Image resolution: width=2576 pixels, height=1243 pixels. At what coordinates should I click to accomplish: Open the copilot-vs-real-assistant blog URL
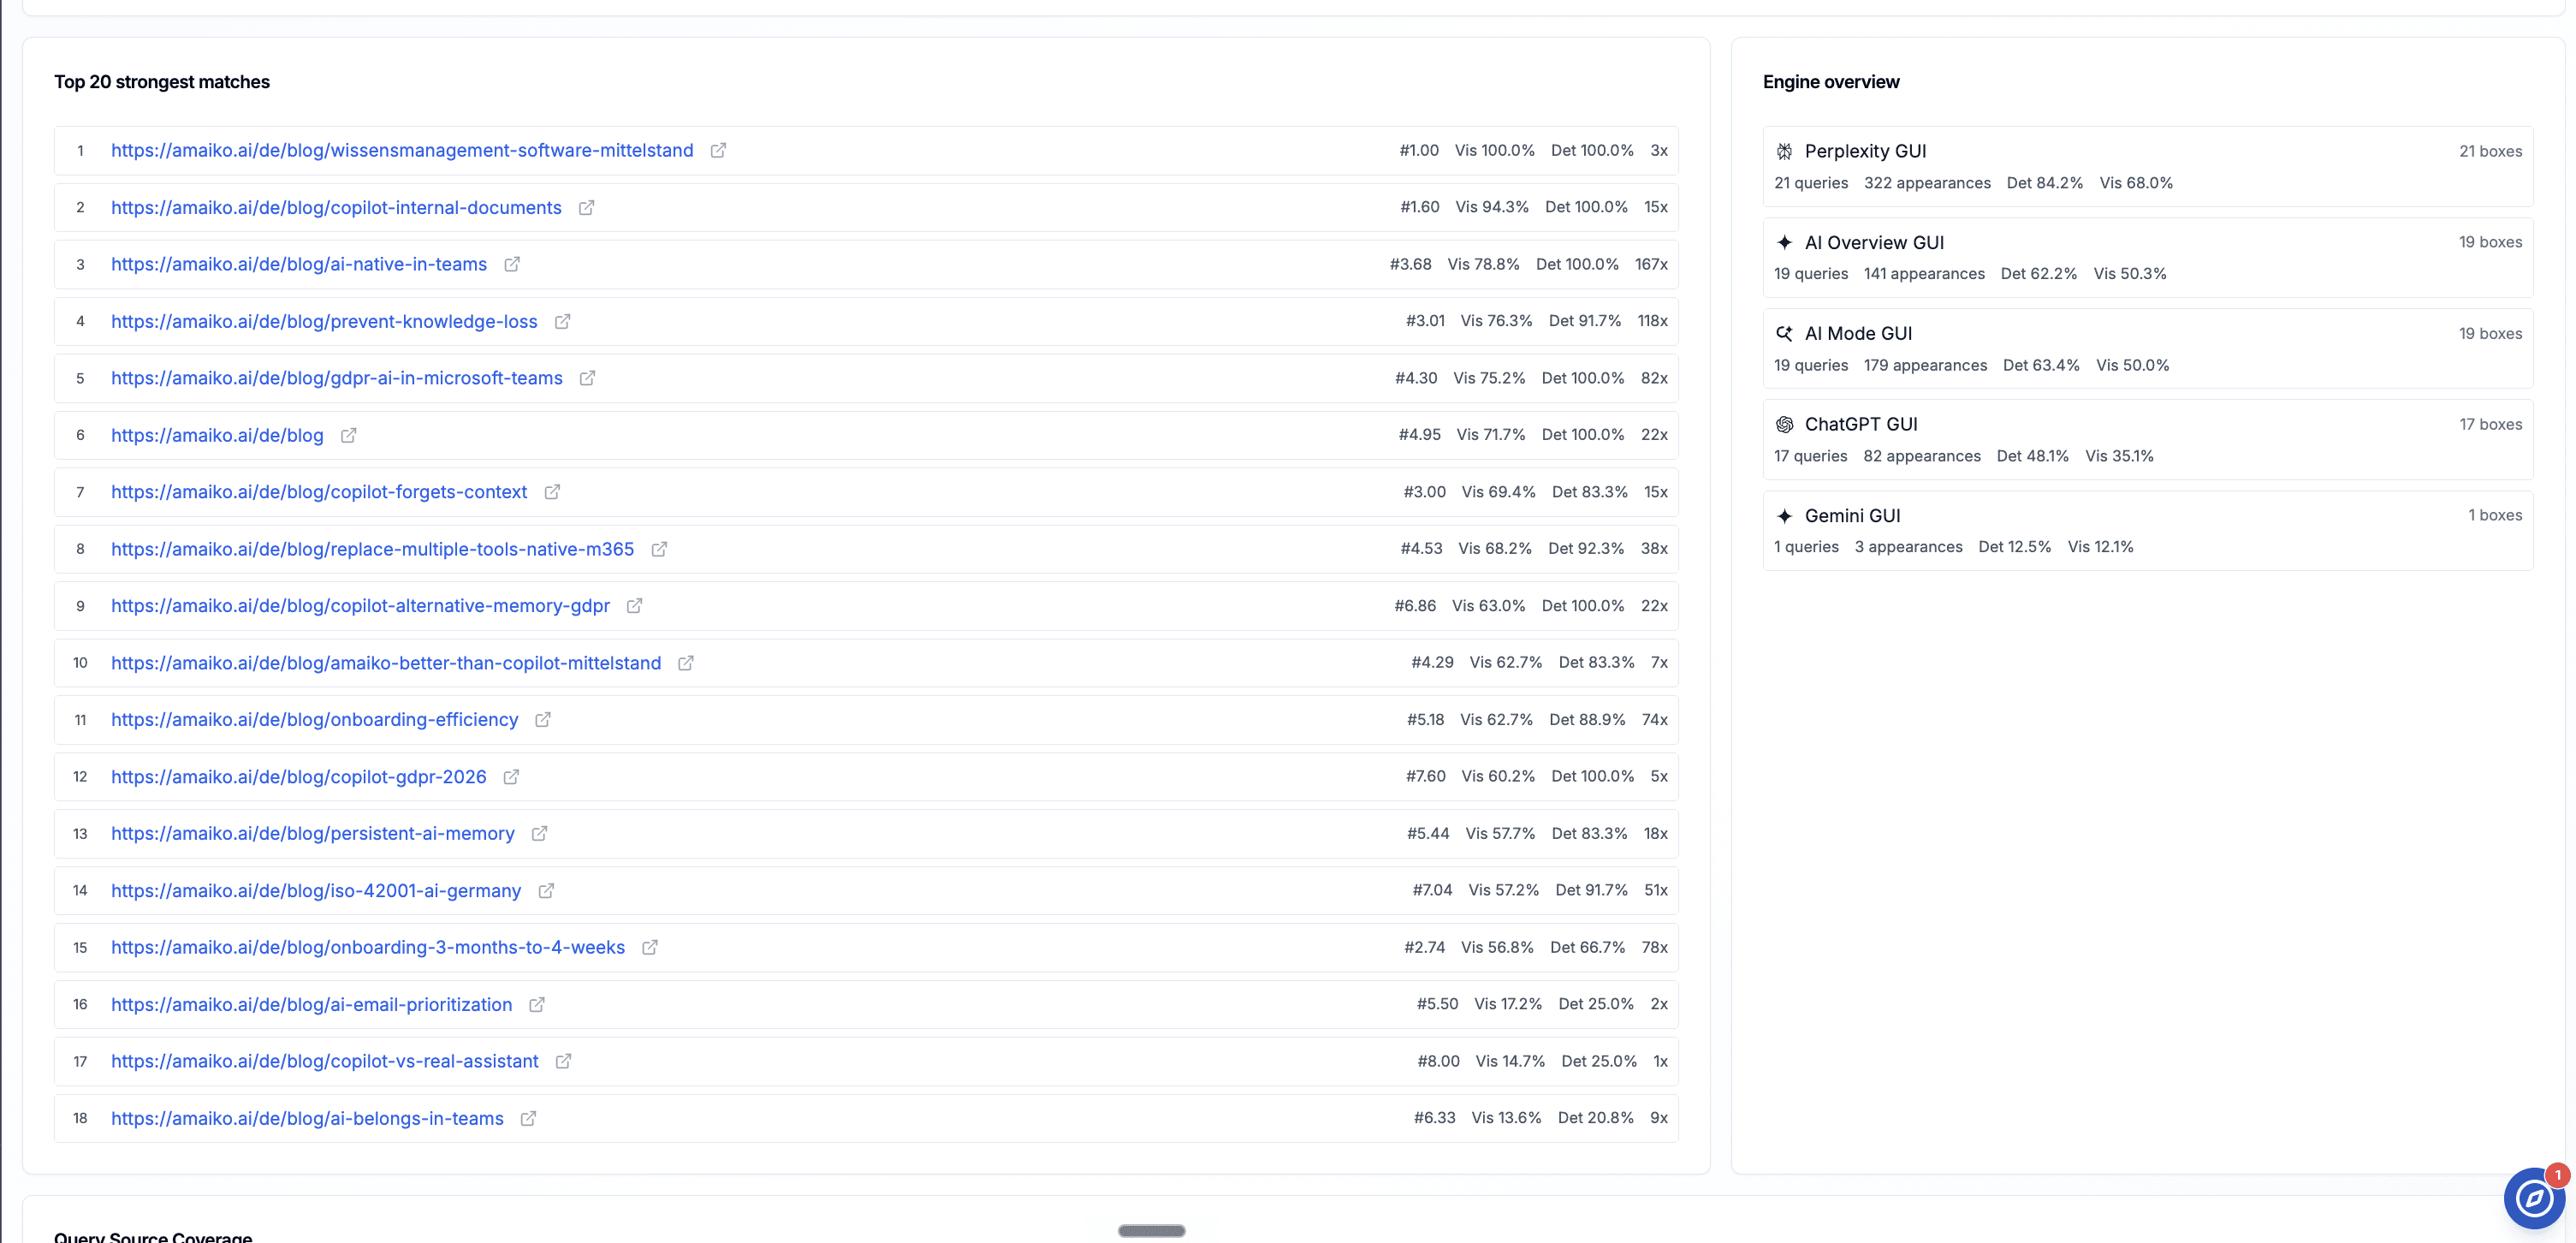click(325, 1062)
